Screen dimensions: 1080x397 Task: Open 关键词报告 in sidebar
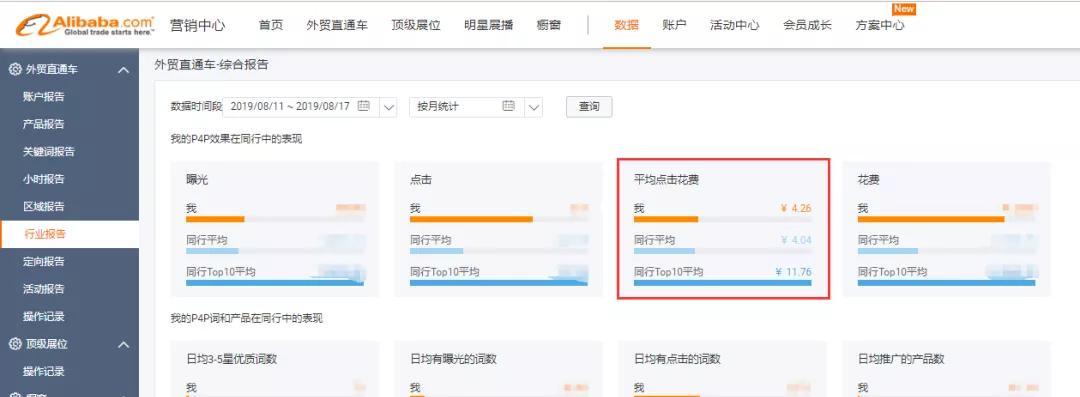pos(48,152)
